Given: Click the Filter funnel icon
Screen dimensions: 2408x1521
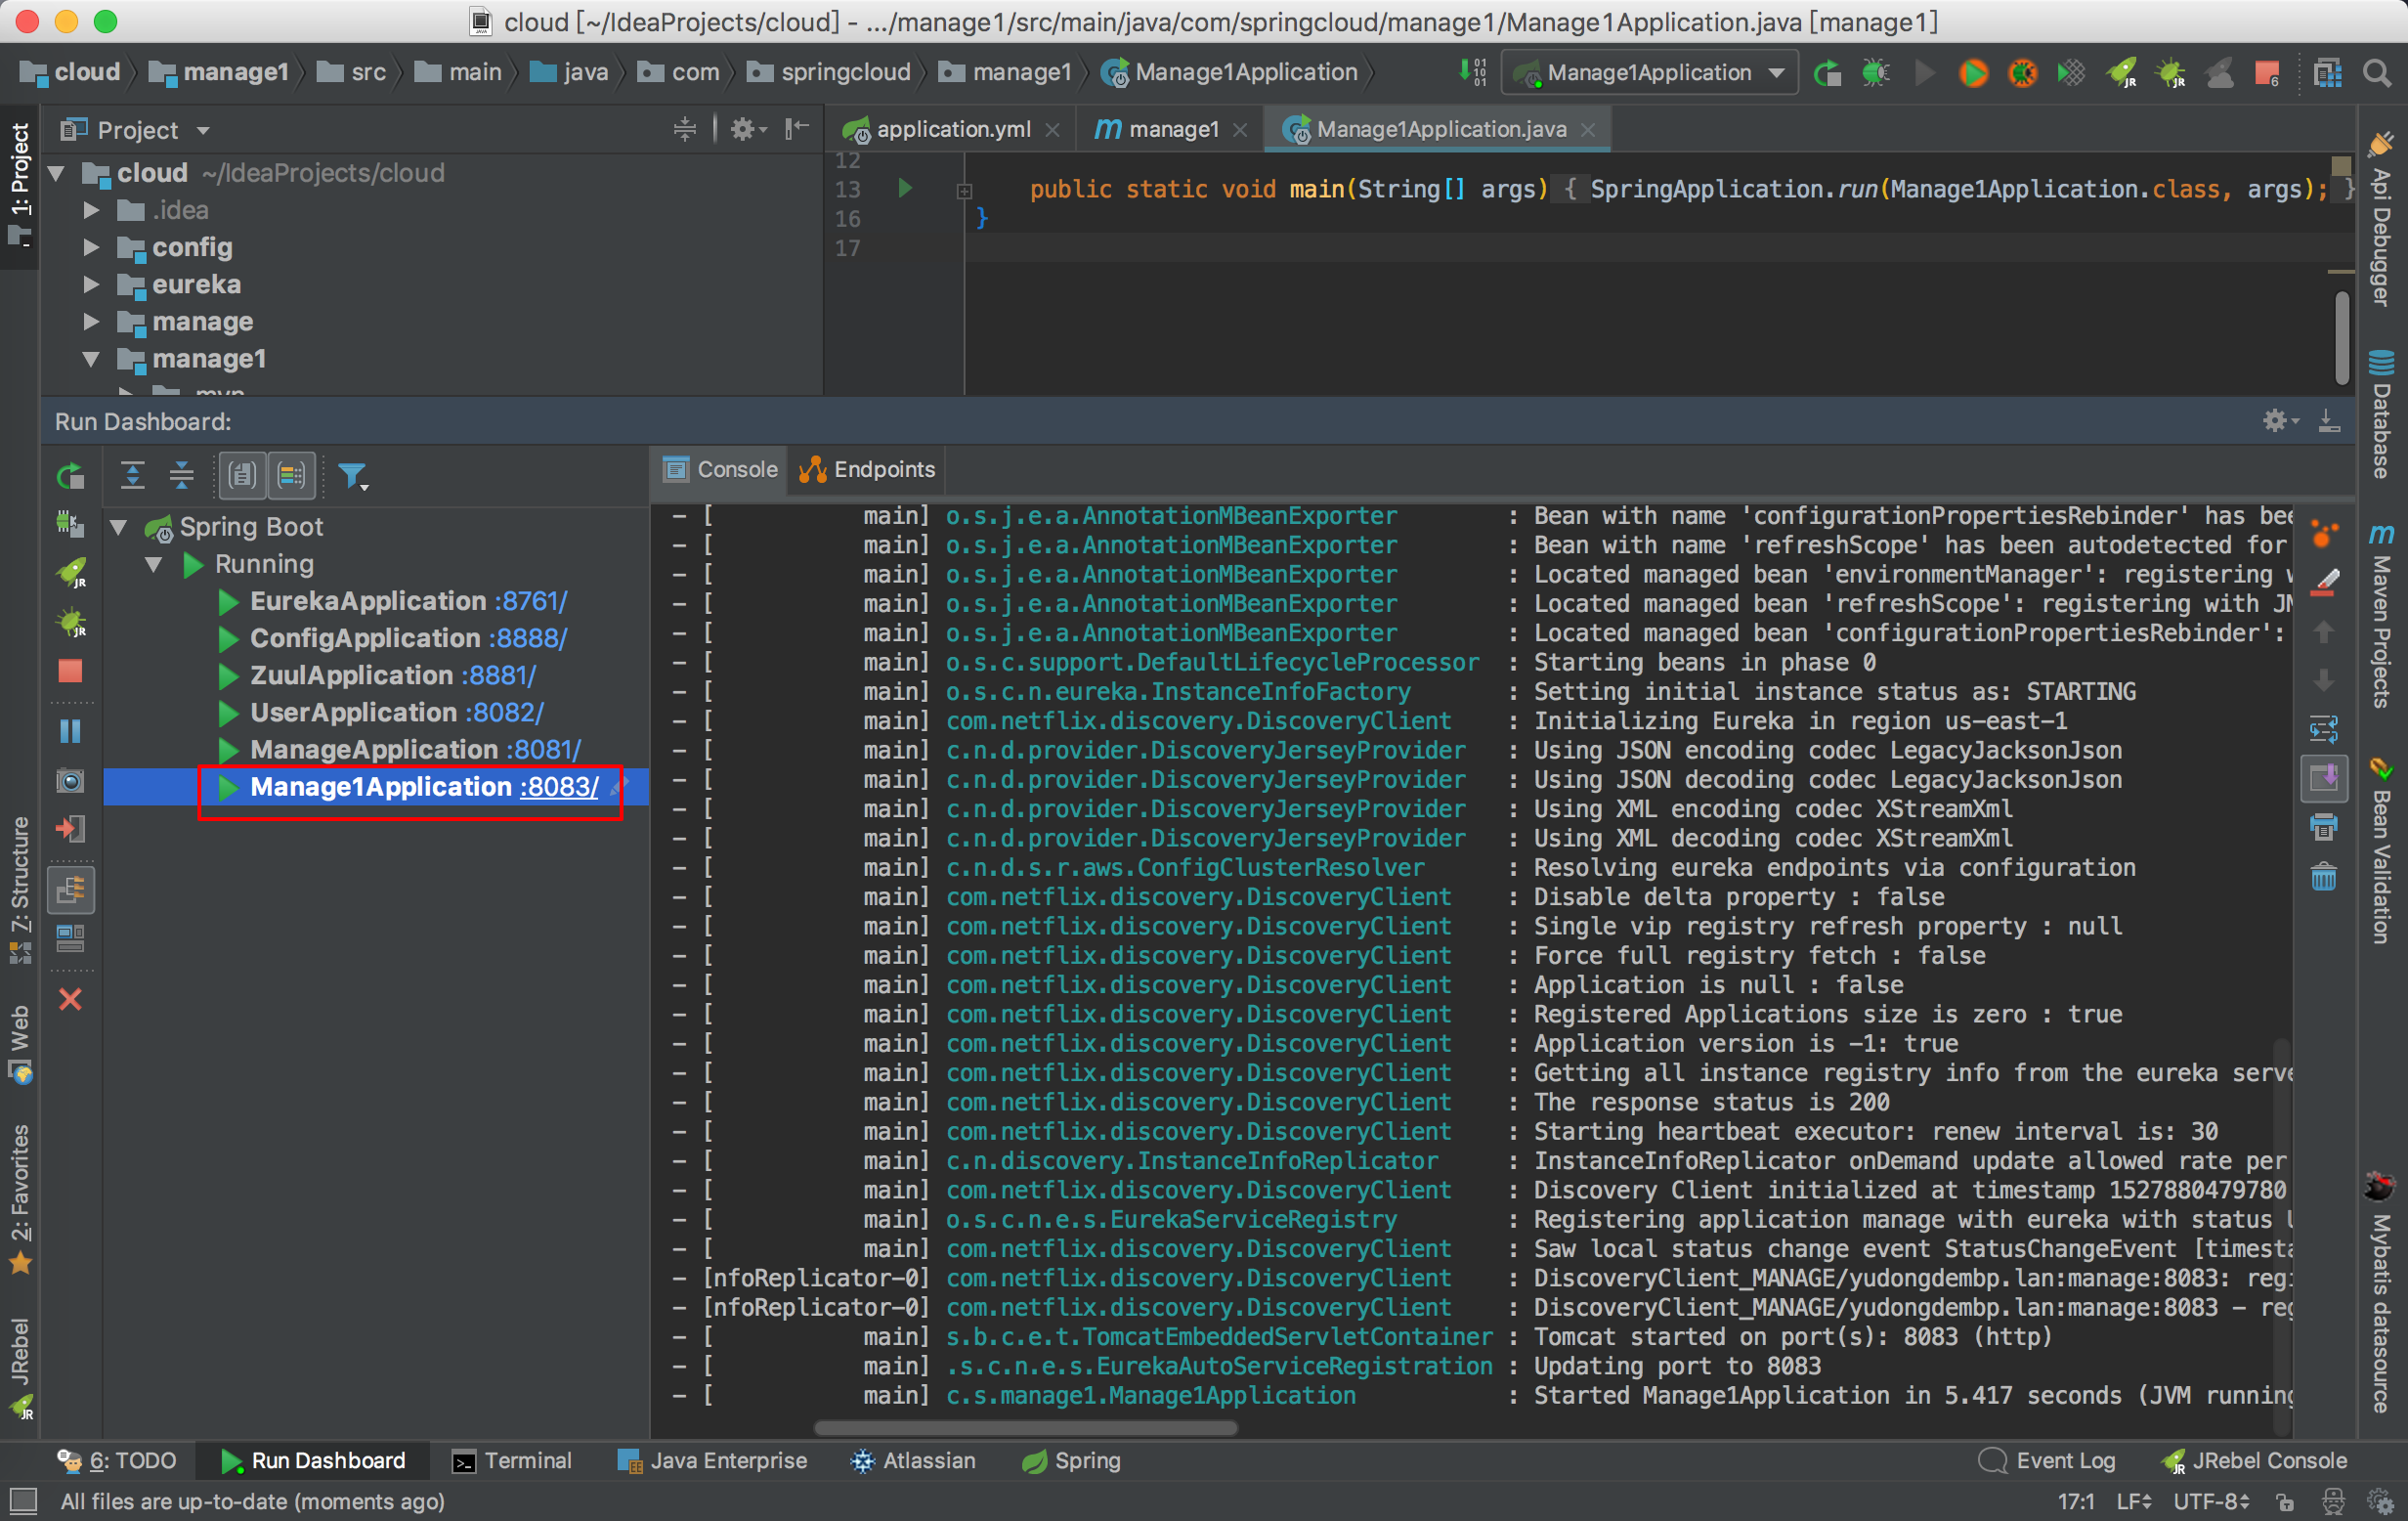Looking at the screenshot, I should click(352, 476).
